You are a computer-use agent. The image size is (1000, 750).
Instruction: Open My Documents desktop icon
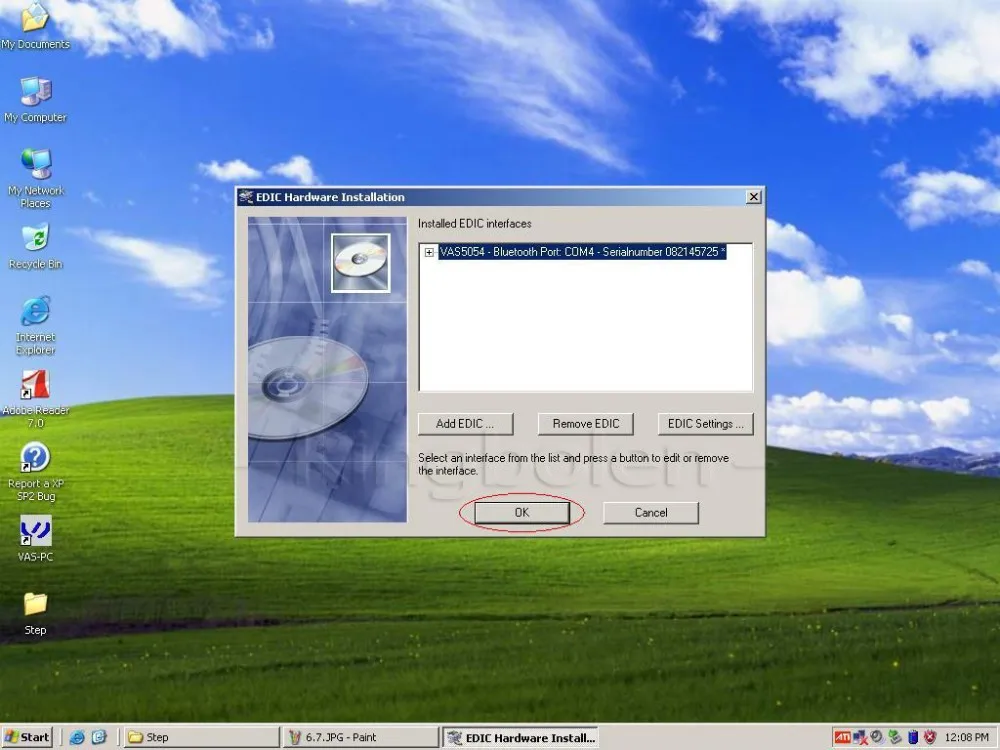pos(35,27)
